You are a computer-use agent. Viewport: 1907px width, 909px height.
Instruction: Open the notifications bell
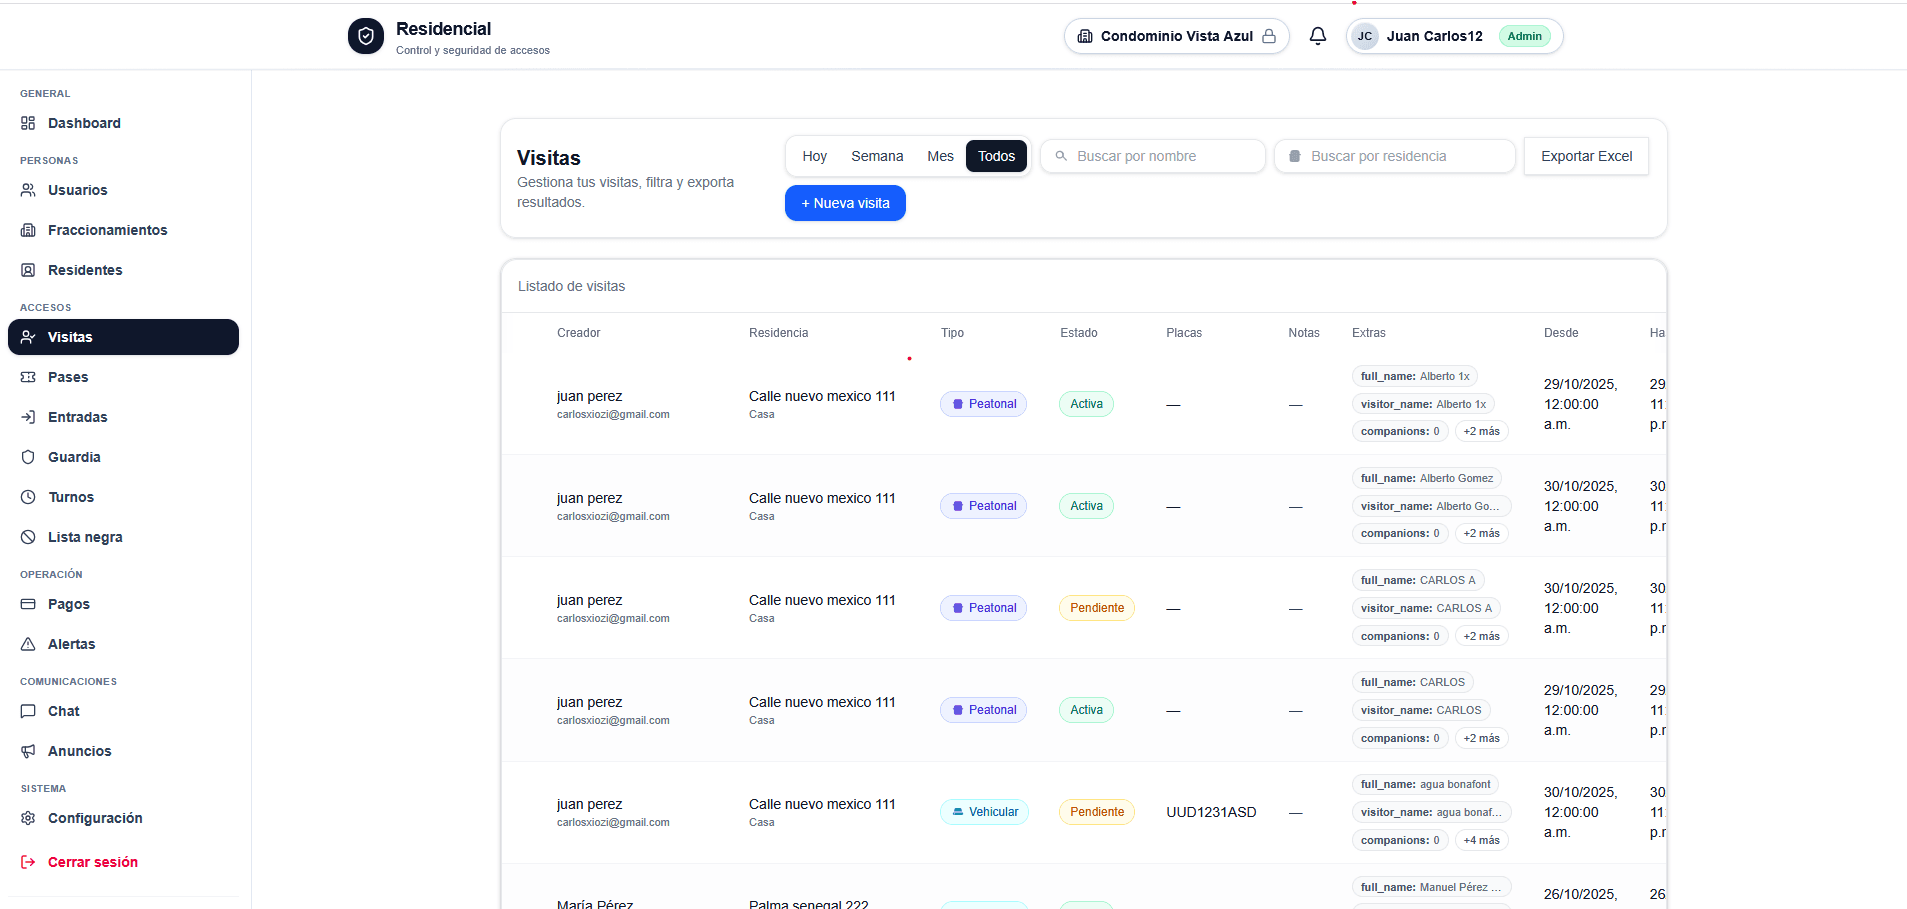[1318, 36]
